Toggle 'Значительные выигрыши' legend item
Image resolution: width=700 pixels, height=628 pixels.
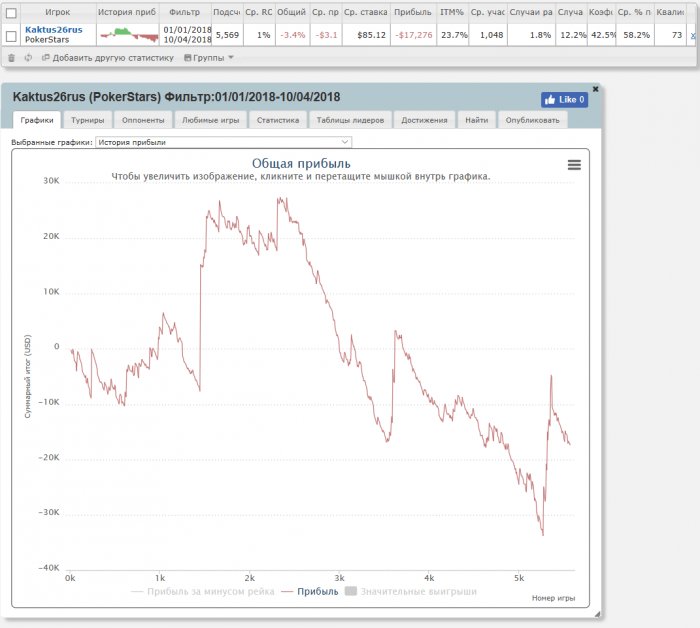[410, 591]
